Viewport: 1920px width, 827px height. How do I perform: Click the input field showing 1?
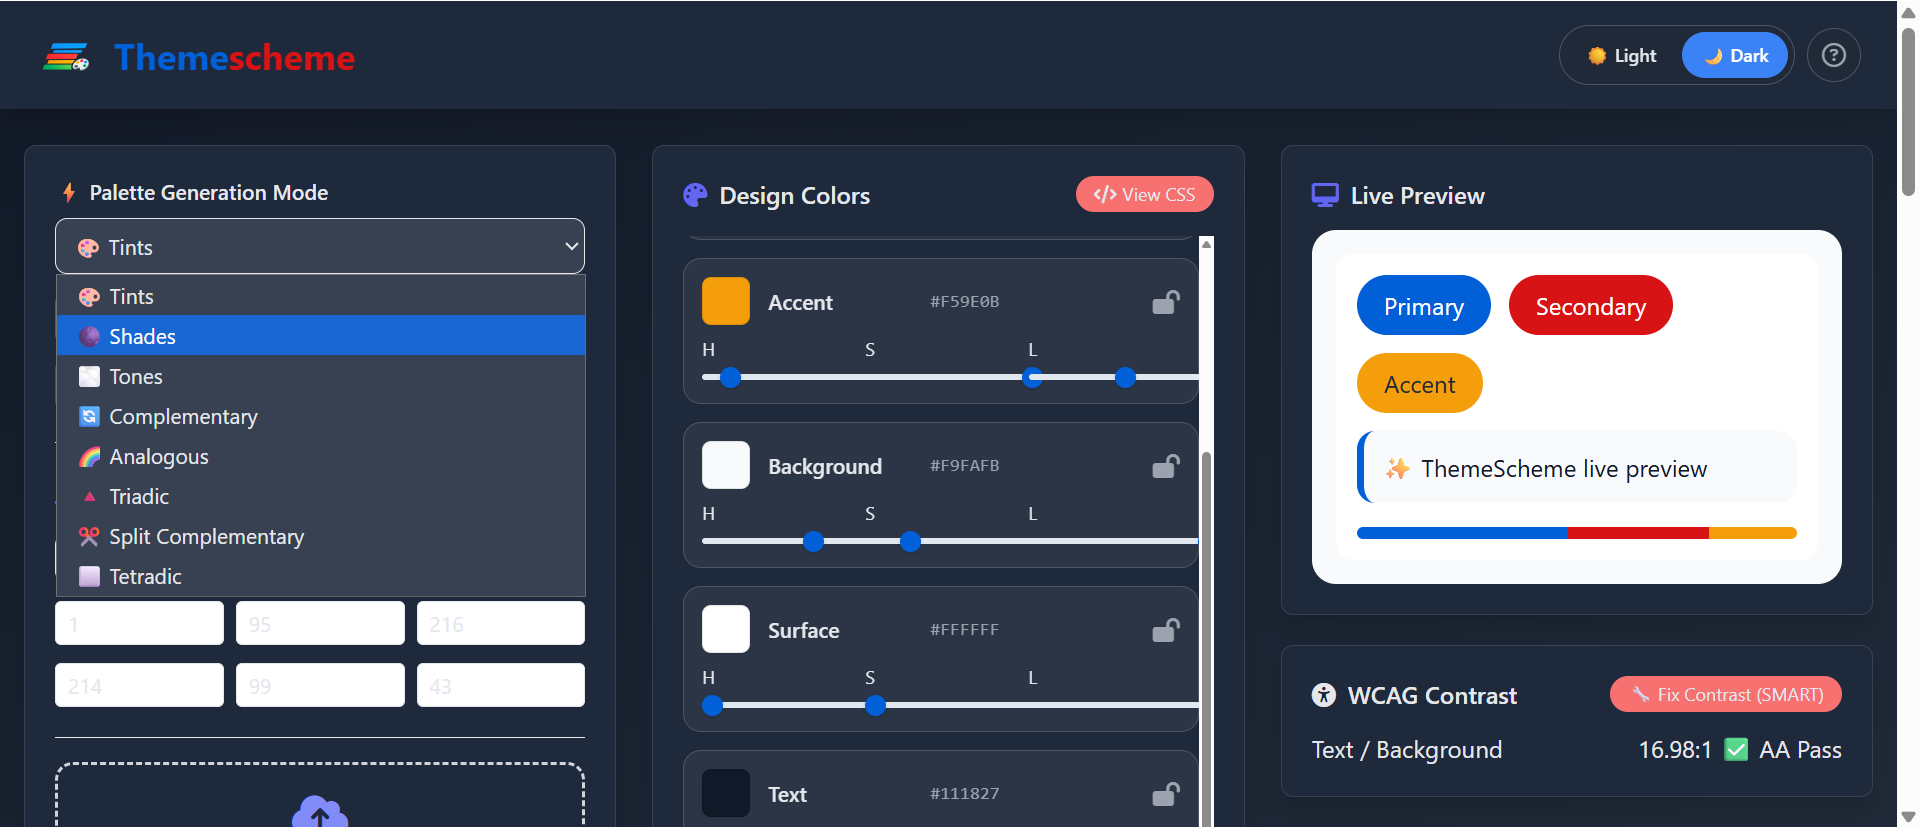(x=139, y=623)
